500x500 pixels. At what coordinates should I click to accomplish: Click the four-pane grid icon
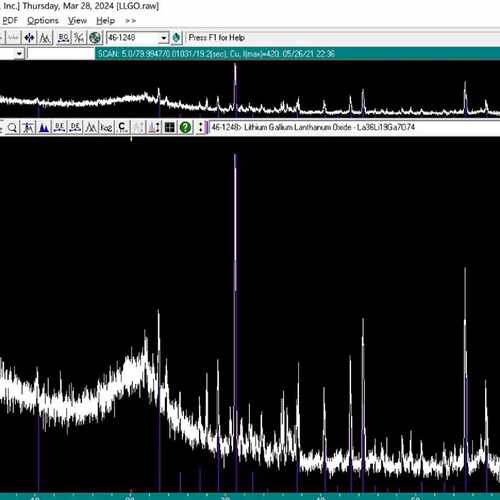[x=170, y=127]
